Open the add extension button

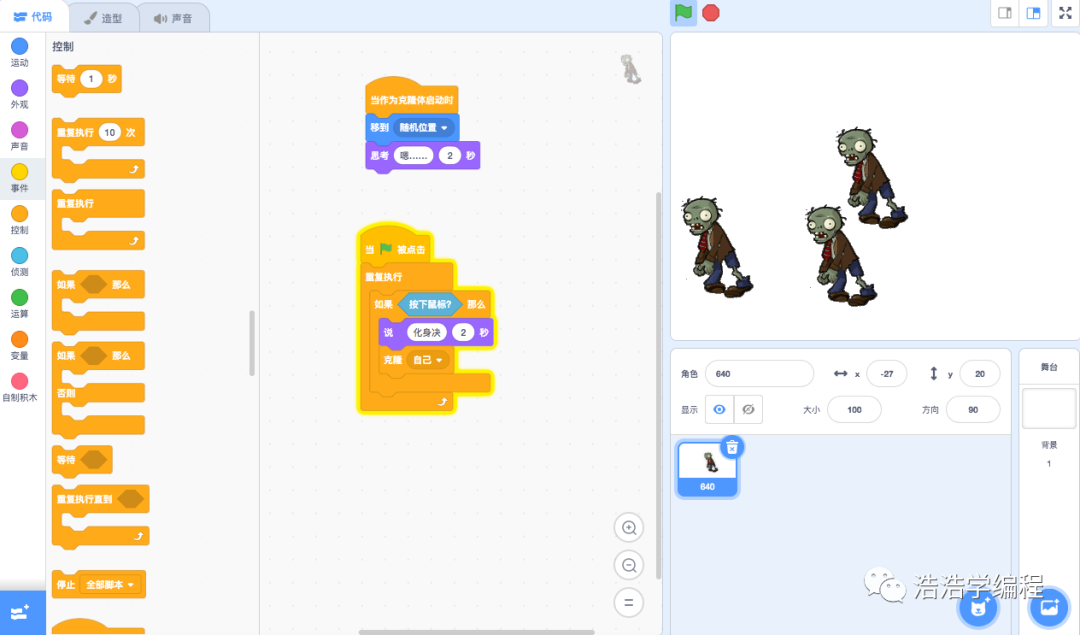pyautogui.click(x=22, y=612)
